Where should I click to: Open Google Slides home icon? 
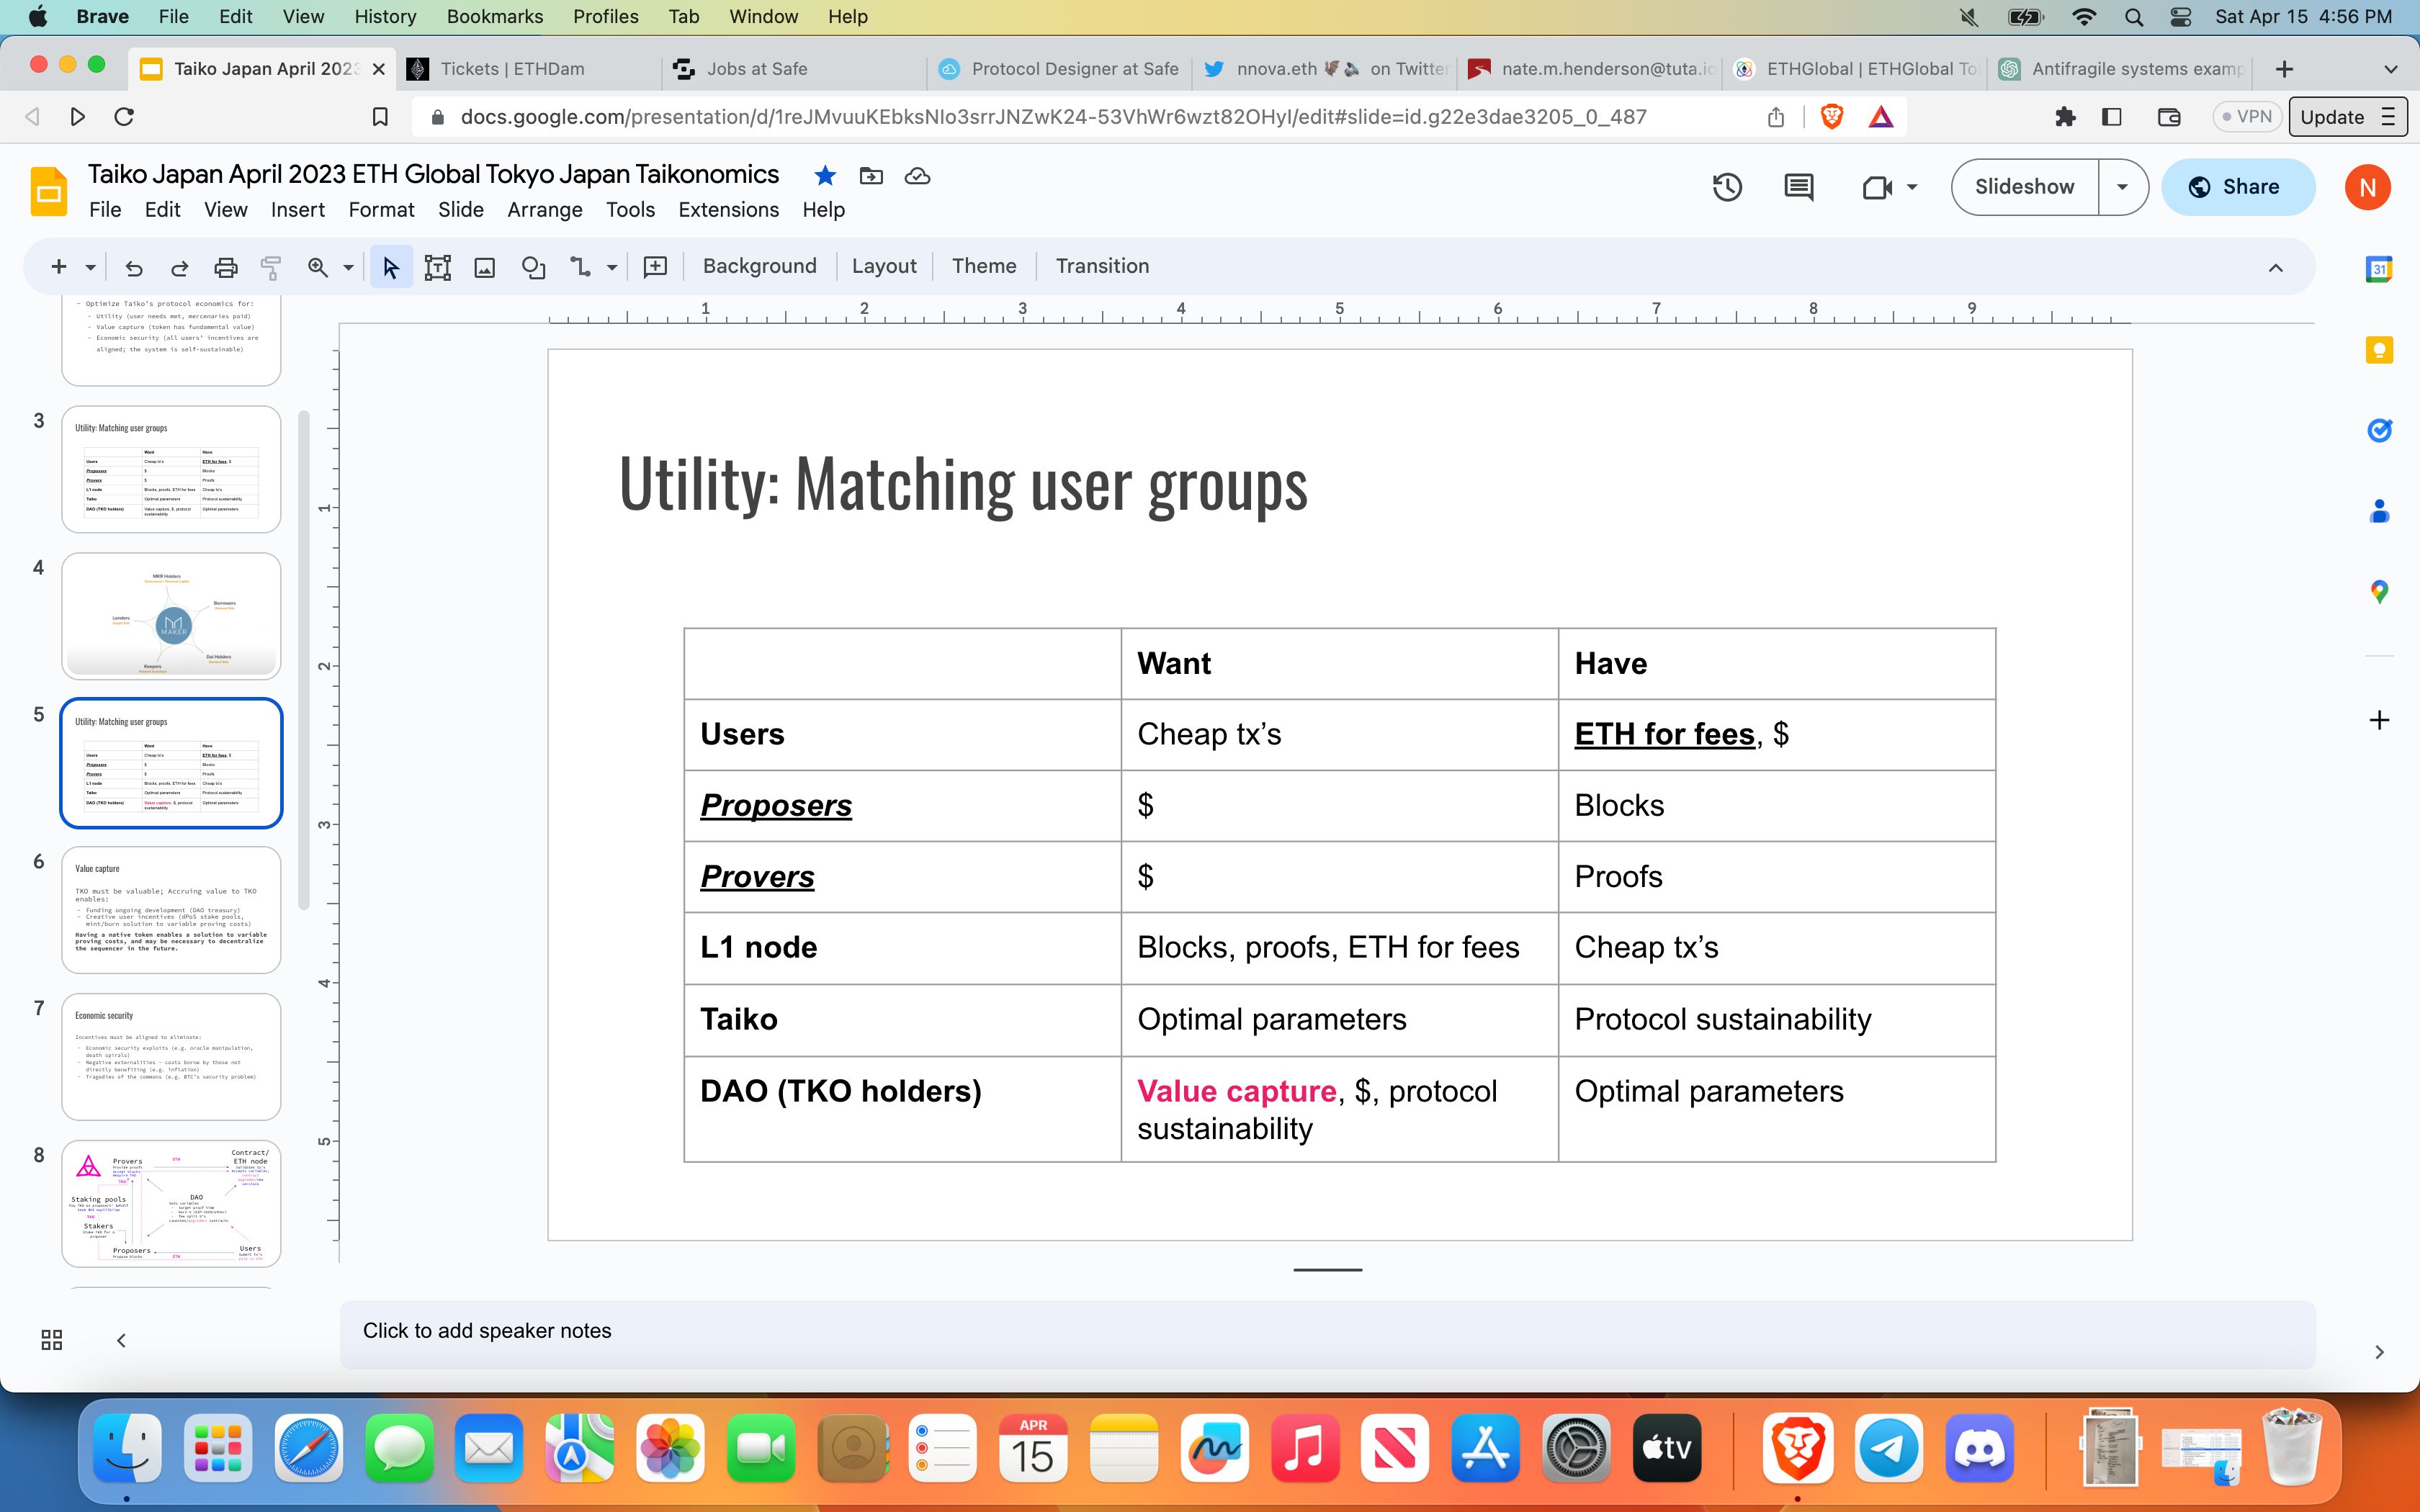click(48, 191)
